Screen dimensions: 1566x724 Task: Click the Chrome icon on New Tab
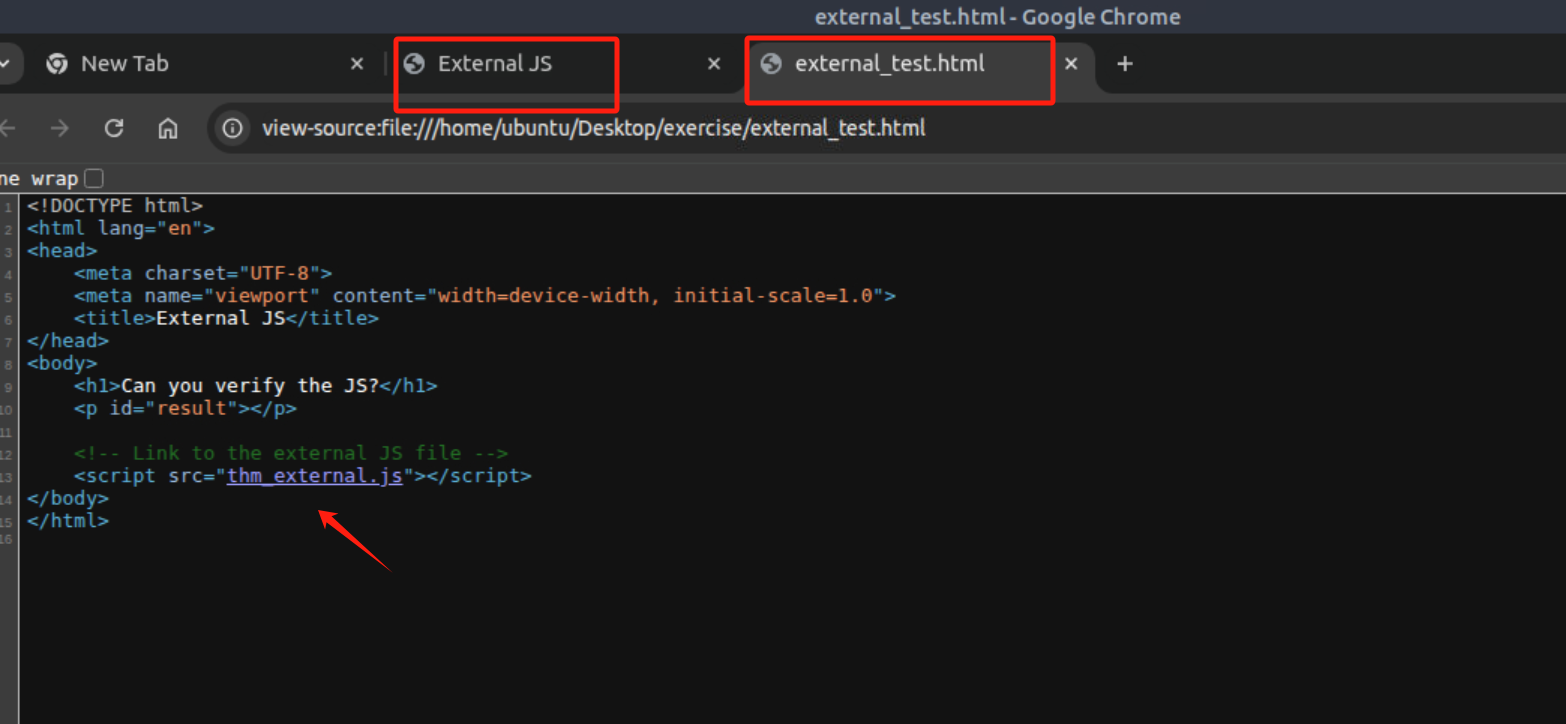tap(58, 64)
